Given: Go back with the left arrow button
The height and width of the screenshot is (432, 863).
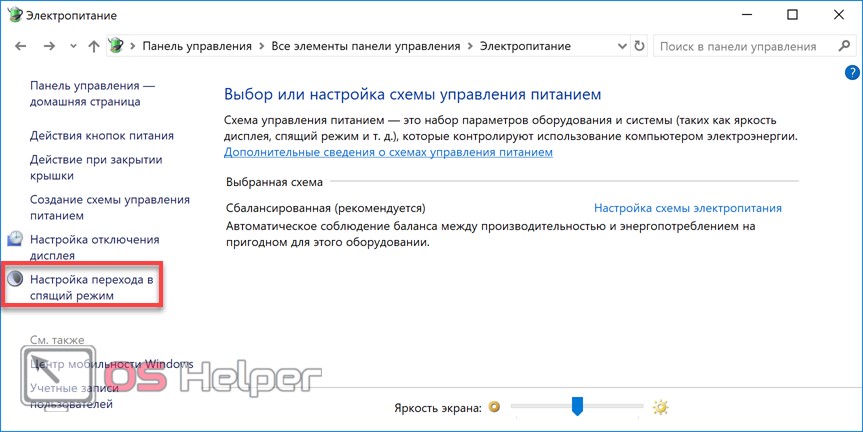Looking at the screenshot, I should [x=20, y=46].
